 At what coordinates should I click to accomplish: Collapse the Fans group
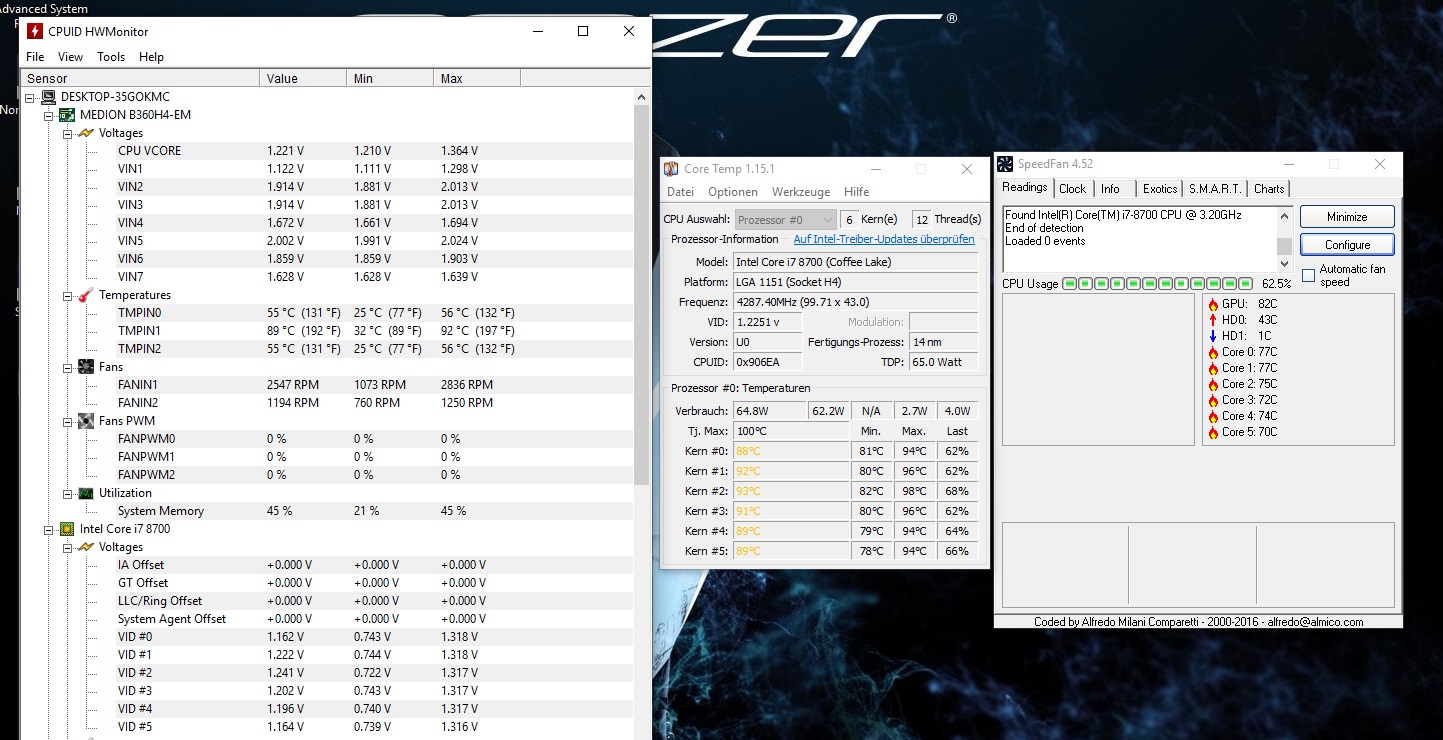coord(68,367)
